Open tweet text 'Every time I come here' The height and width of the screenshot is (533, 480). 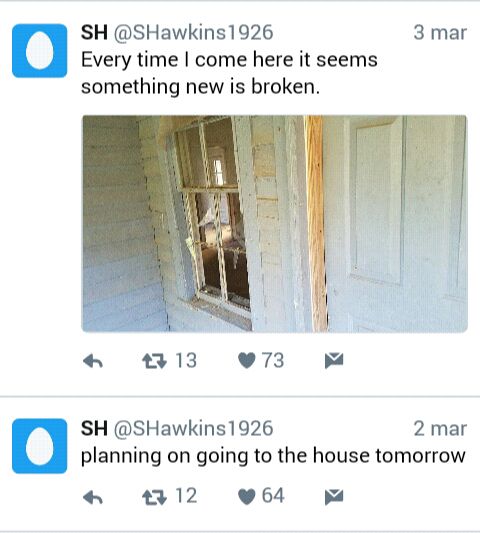tap(229, 73)
